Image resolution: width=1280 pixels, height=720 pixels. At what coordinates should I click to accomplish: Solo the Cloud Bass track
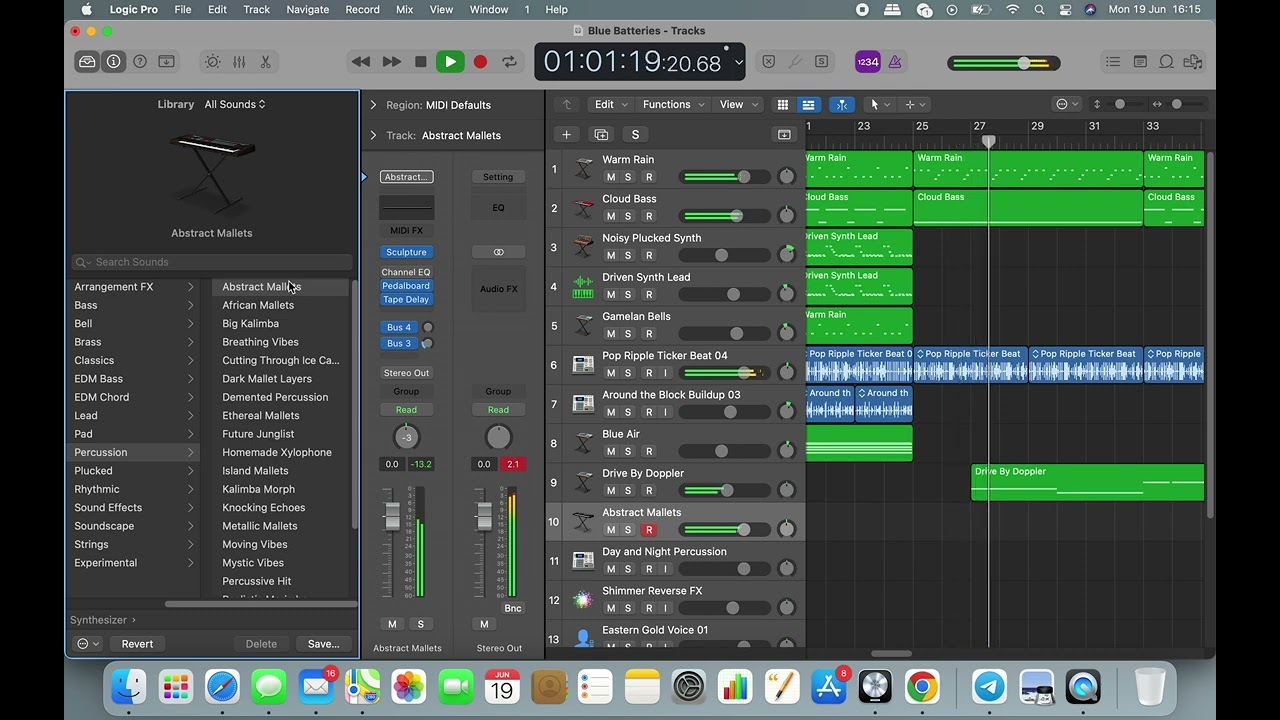click(x=628, y=216)
